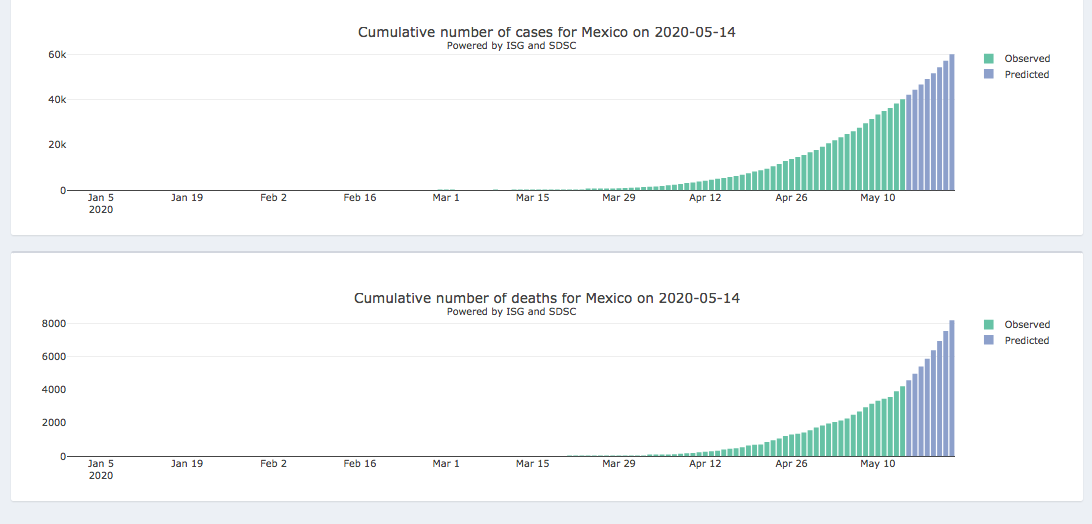Image resolution: width=1092 pixels, height=524 pixels.
Task: Click blue Predicted swatch in deaths legend
Action: coord(989,340)
